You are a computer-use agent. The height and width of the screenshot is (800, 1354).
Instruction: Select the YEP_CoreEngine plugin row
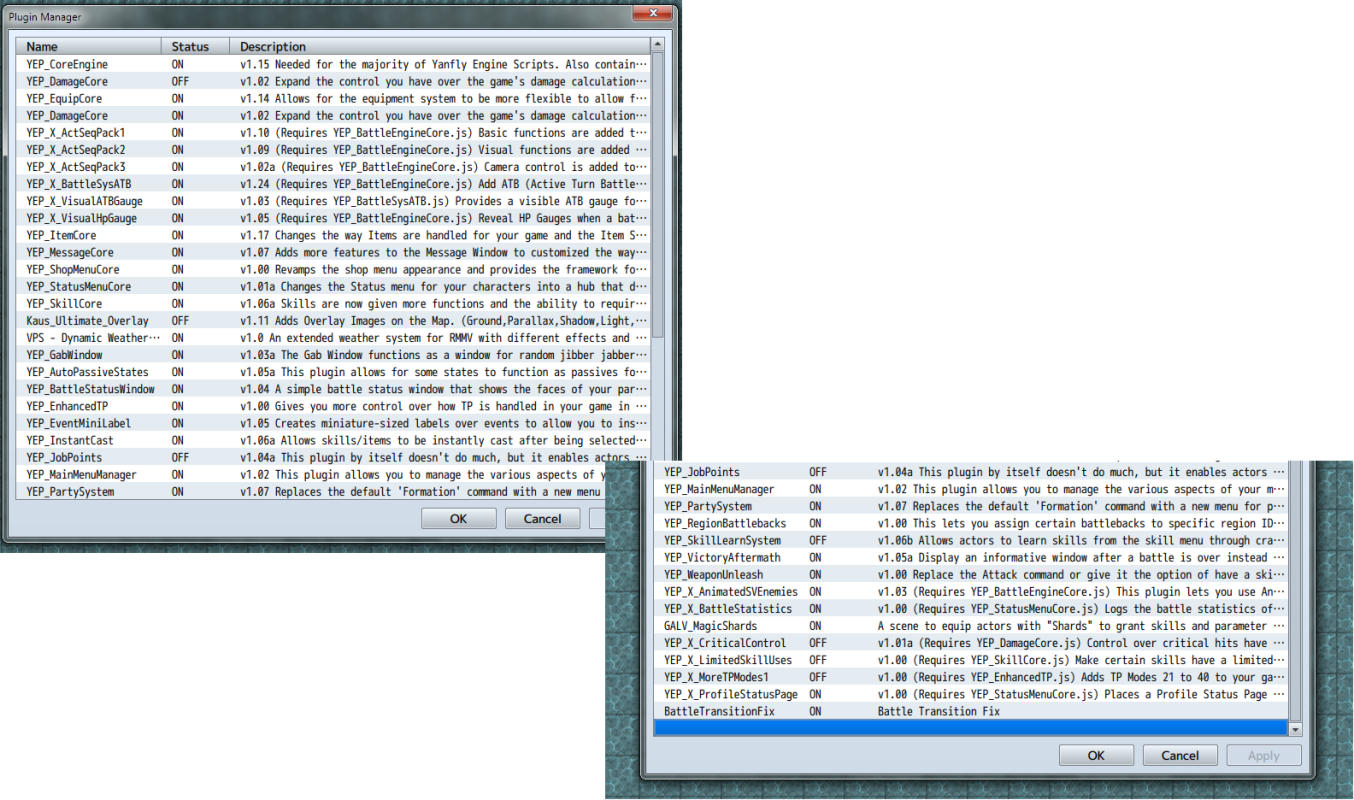click(333, 64)
